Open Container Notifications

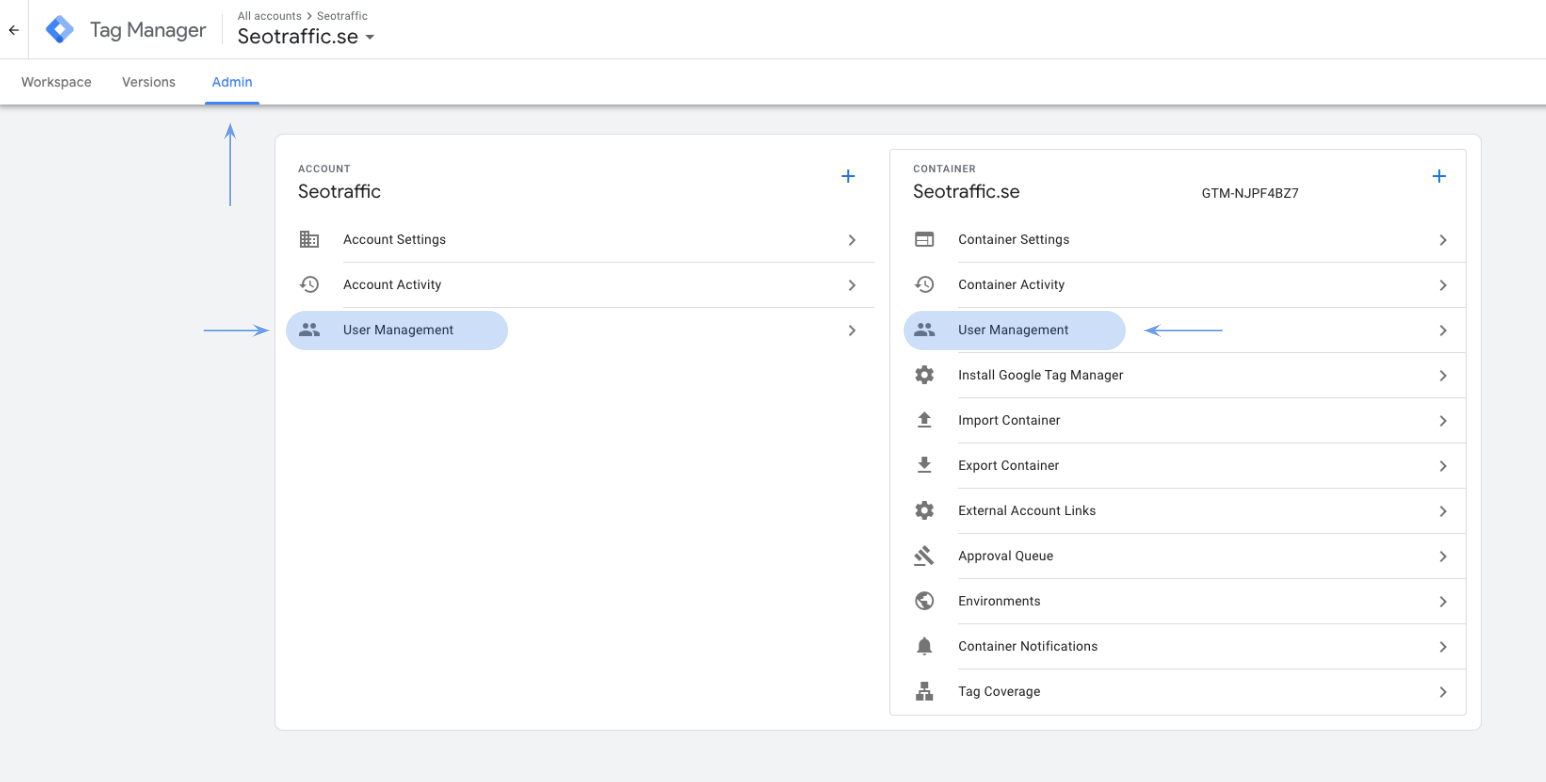1028,646
